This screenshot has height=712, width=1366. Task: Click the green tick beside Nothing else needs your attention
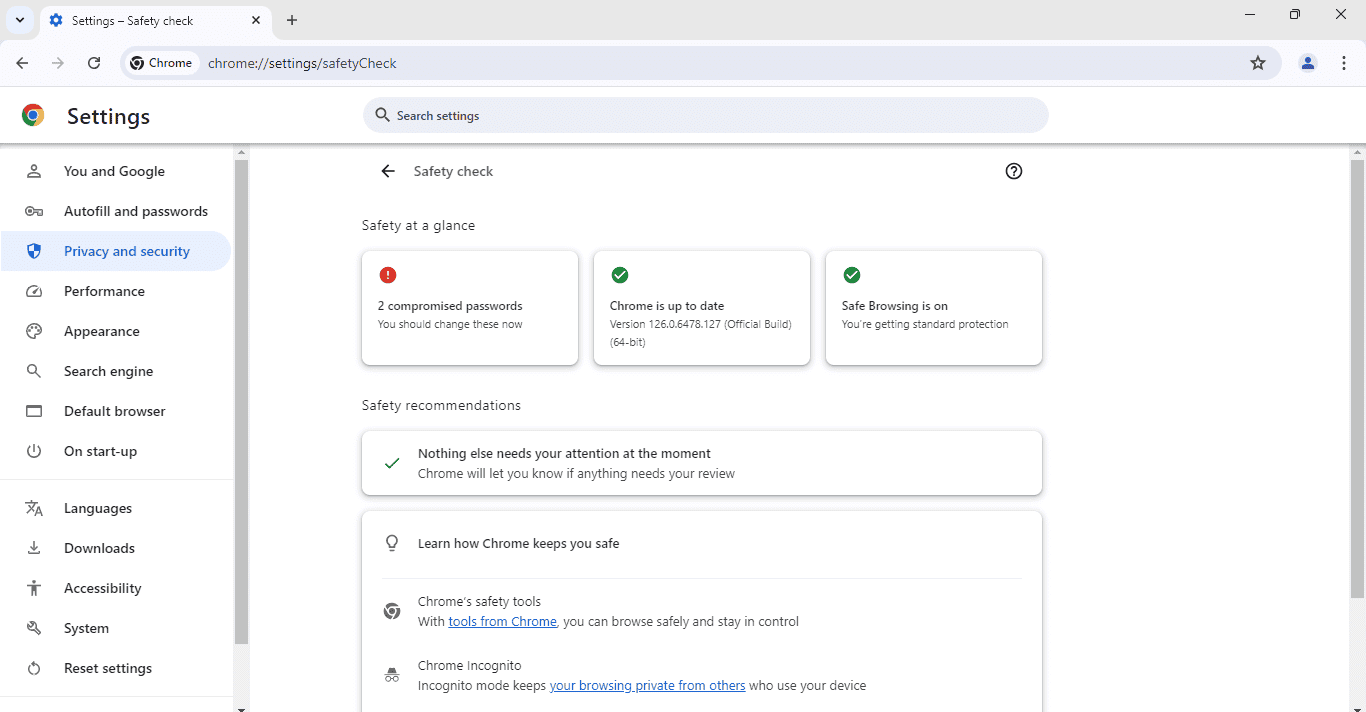[x=392, y=463]
